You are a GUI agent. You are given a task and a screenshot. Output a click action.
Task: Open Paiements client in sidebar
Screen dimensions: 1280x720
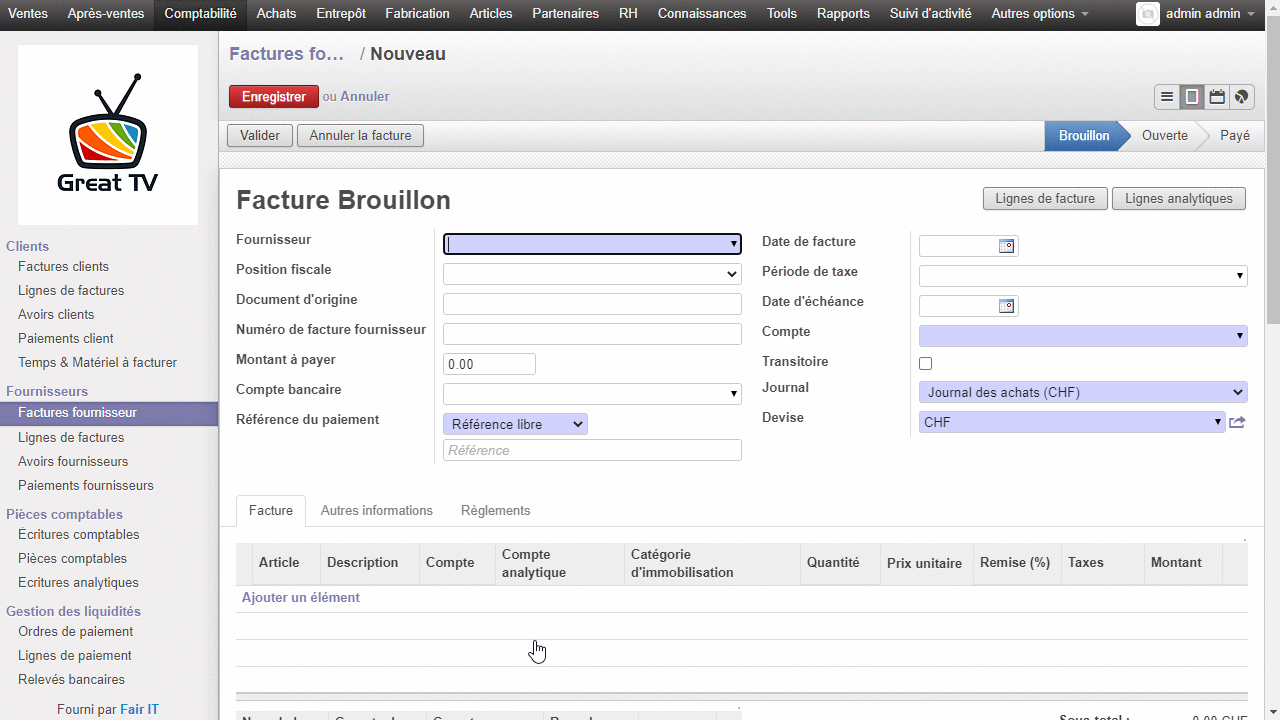click(66, 338)
